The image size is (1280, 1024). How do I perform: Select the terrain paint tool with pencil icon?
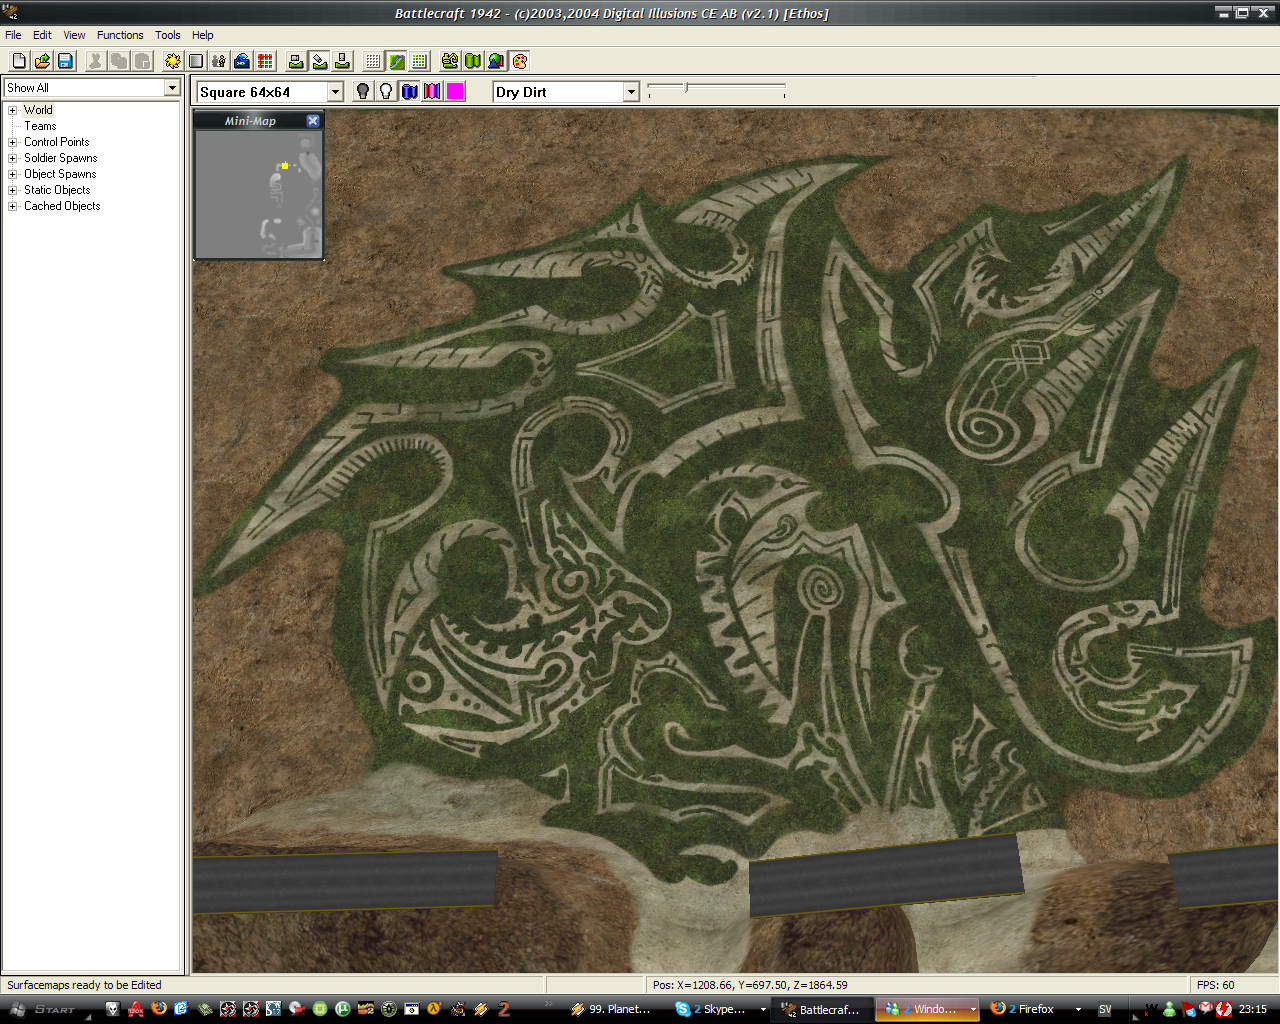(x=319, y=61)
